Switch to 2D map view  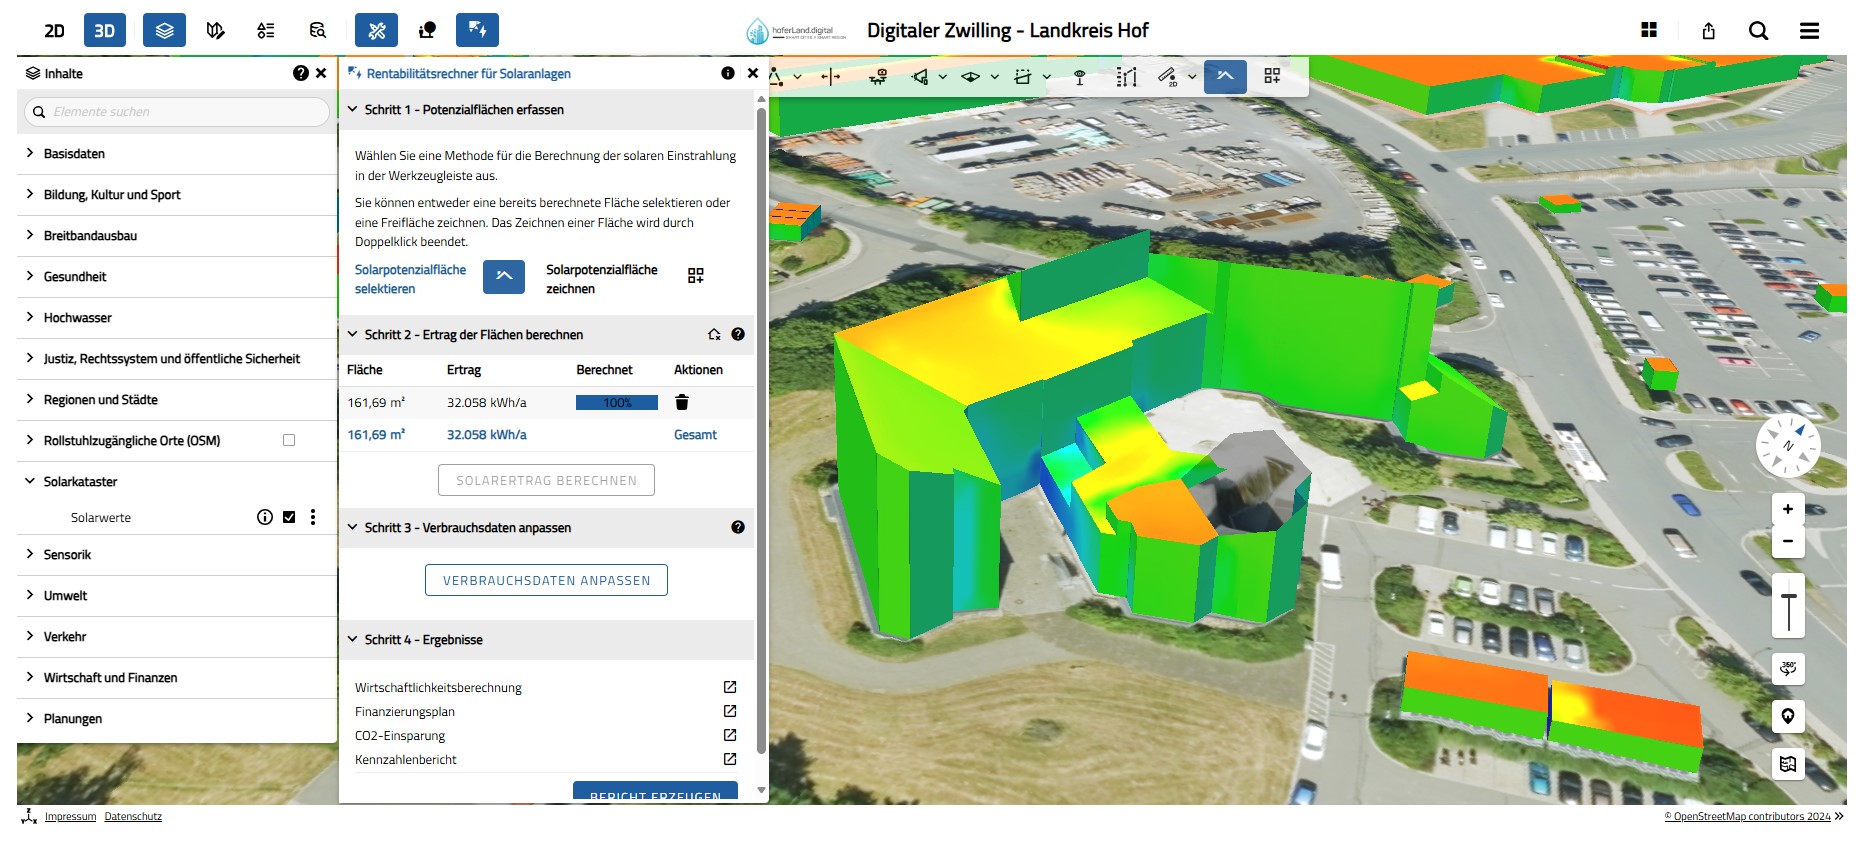[55, 31]
